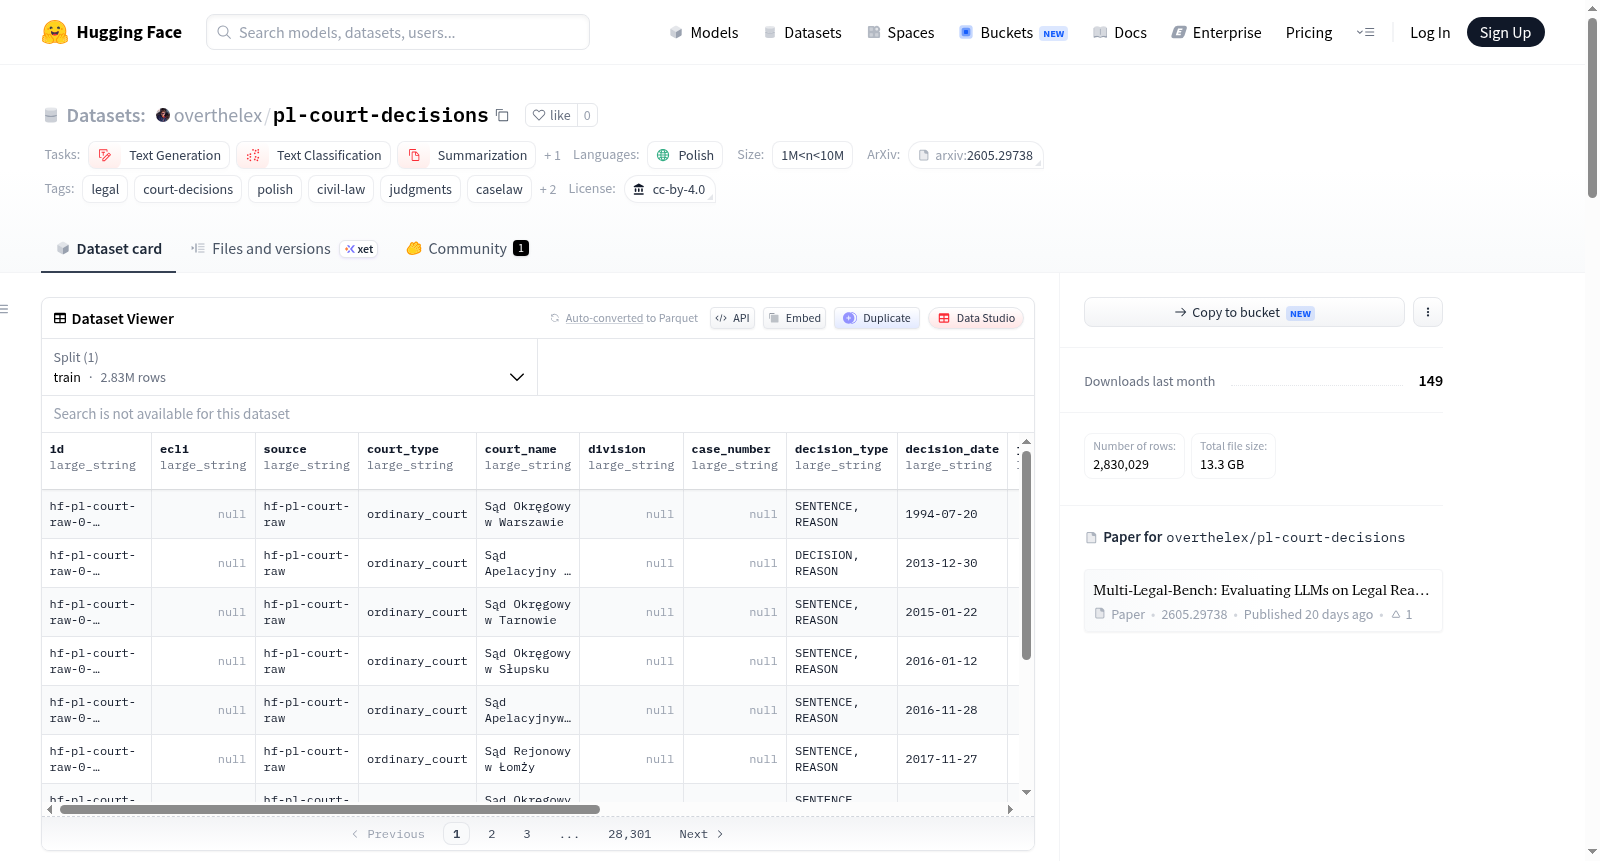Open the navigation overflow menu icon
This screenshot has height=861, width=1600.
point(1365,32)
